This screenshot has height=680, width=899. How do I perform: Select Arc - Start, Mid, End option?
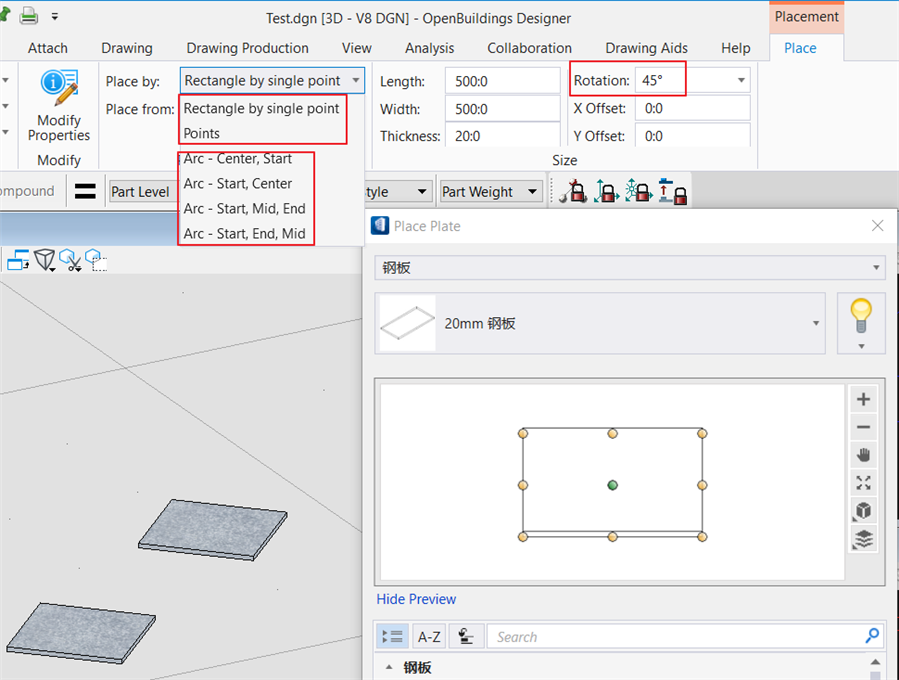point(245,209)
